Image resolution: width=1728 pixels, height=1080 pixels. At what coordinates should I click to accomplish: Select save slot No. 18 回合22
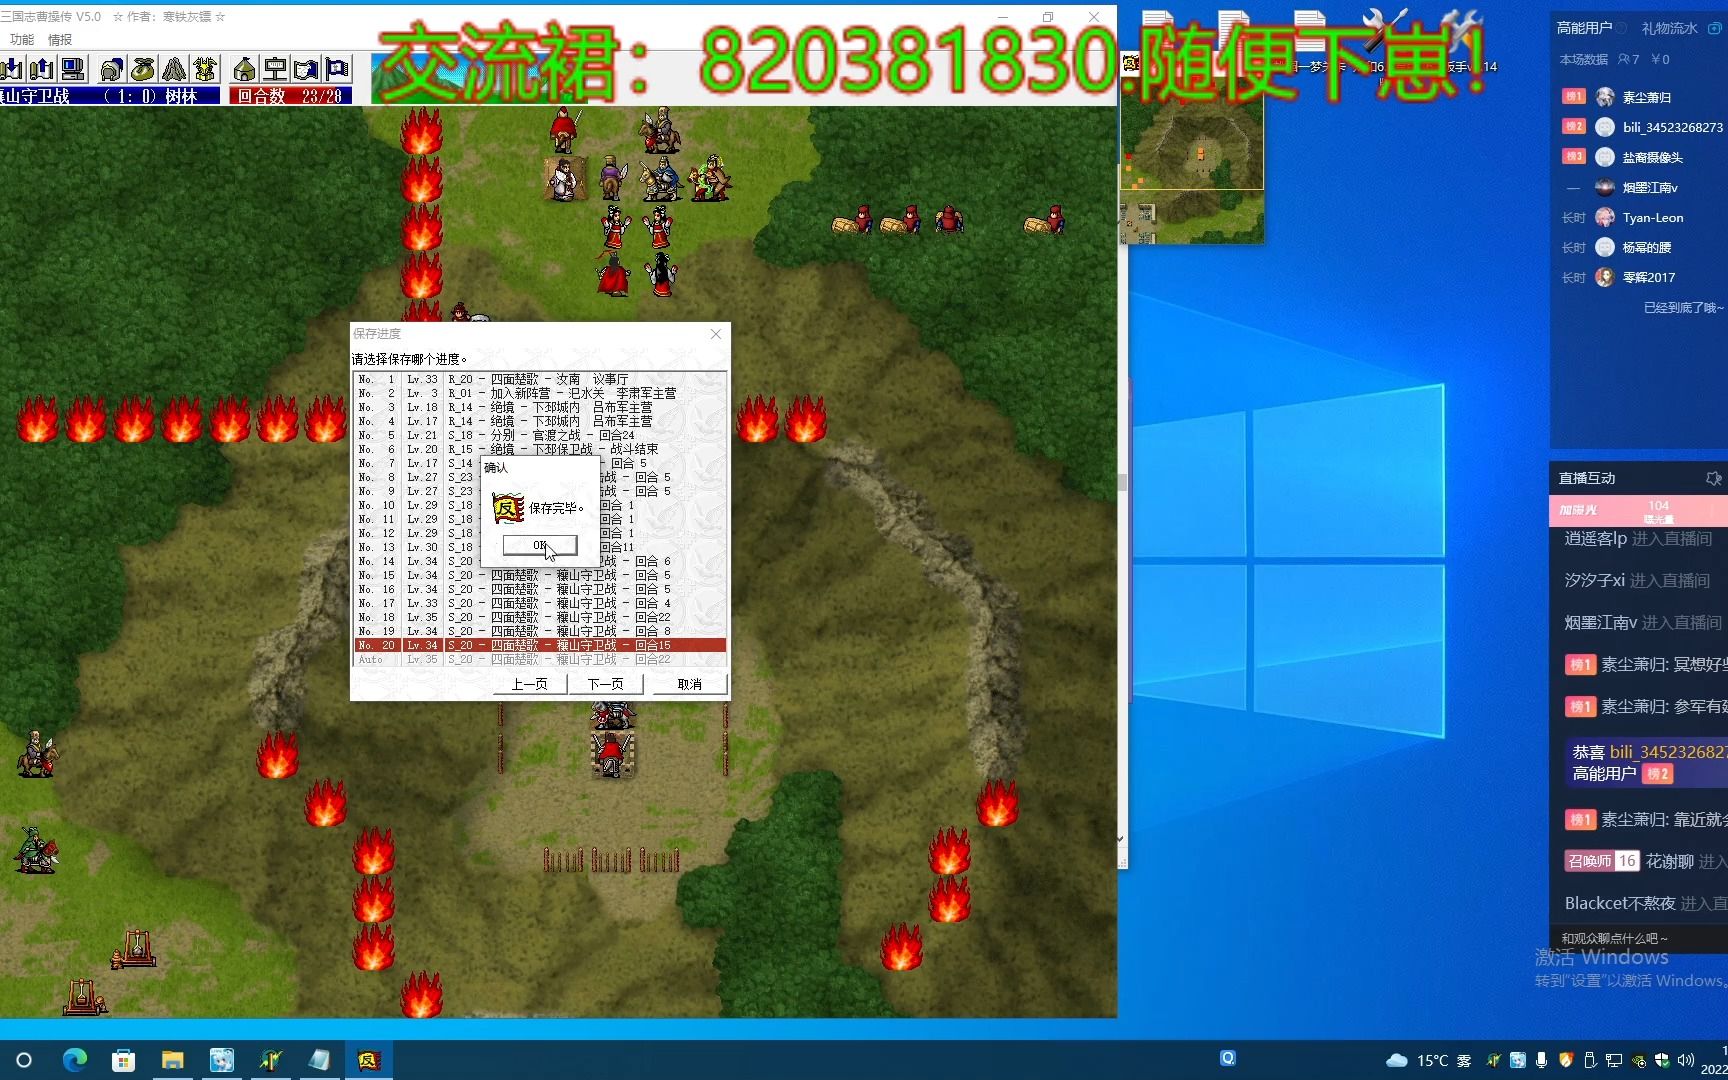click(540, 617)
